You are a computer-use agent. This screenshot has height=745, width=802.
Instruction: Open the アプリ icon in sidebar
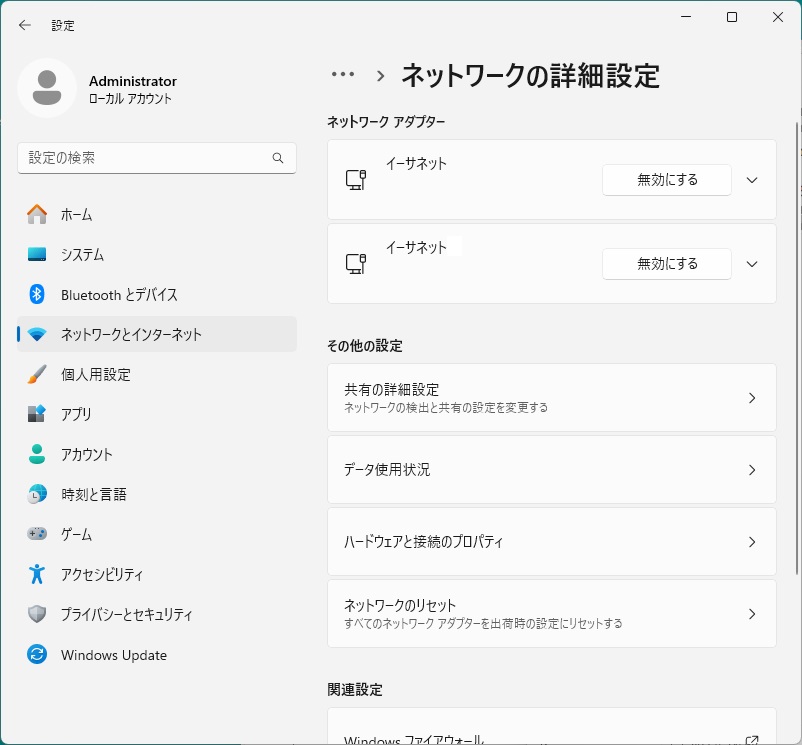tap(37, 414)
